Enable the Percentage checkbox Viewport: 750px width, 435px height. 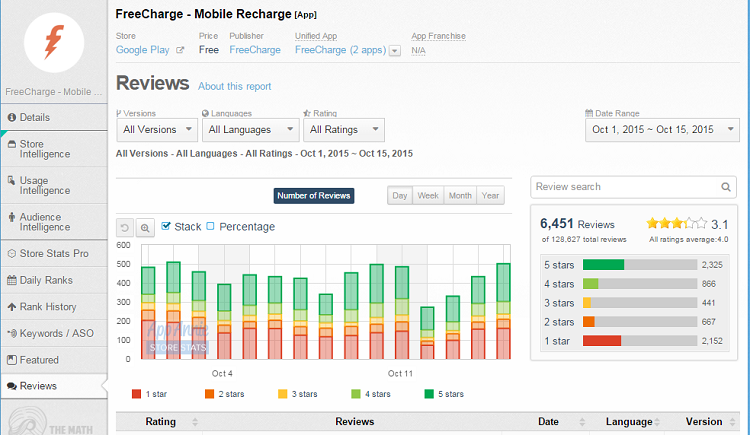click(x=210, y=227)
